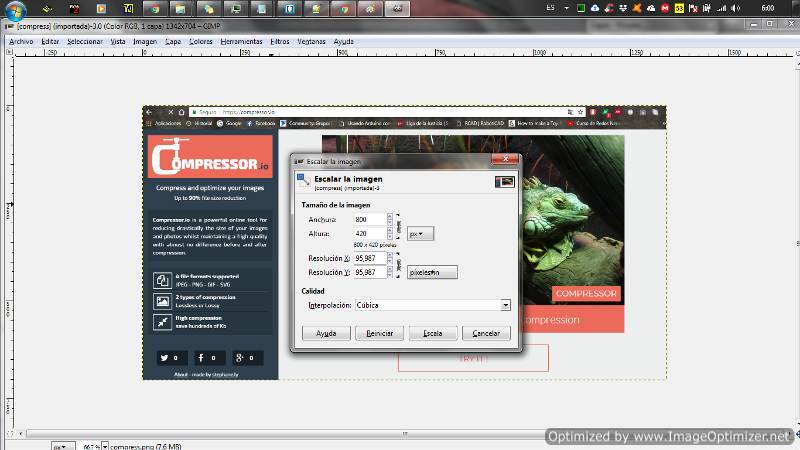Screen dimensions: 800x450
Task: Click the Compressor.io logo in canvas
Action: 210,156
